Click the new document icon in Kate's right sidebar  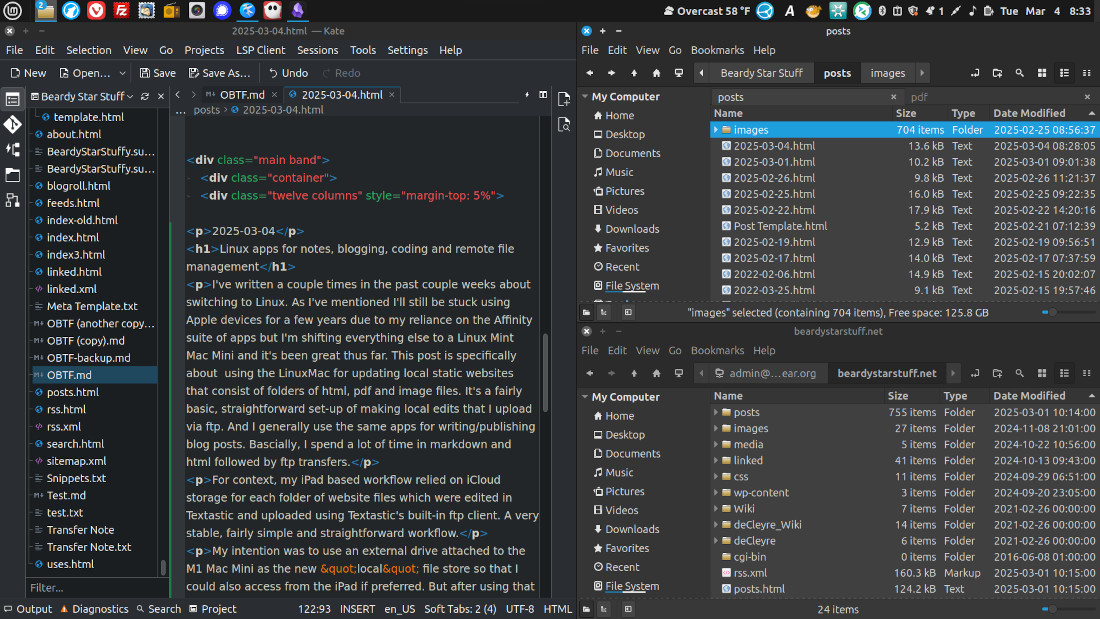pyautogui.click(x=562, y=96)
